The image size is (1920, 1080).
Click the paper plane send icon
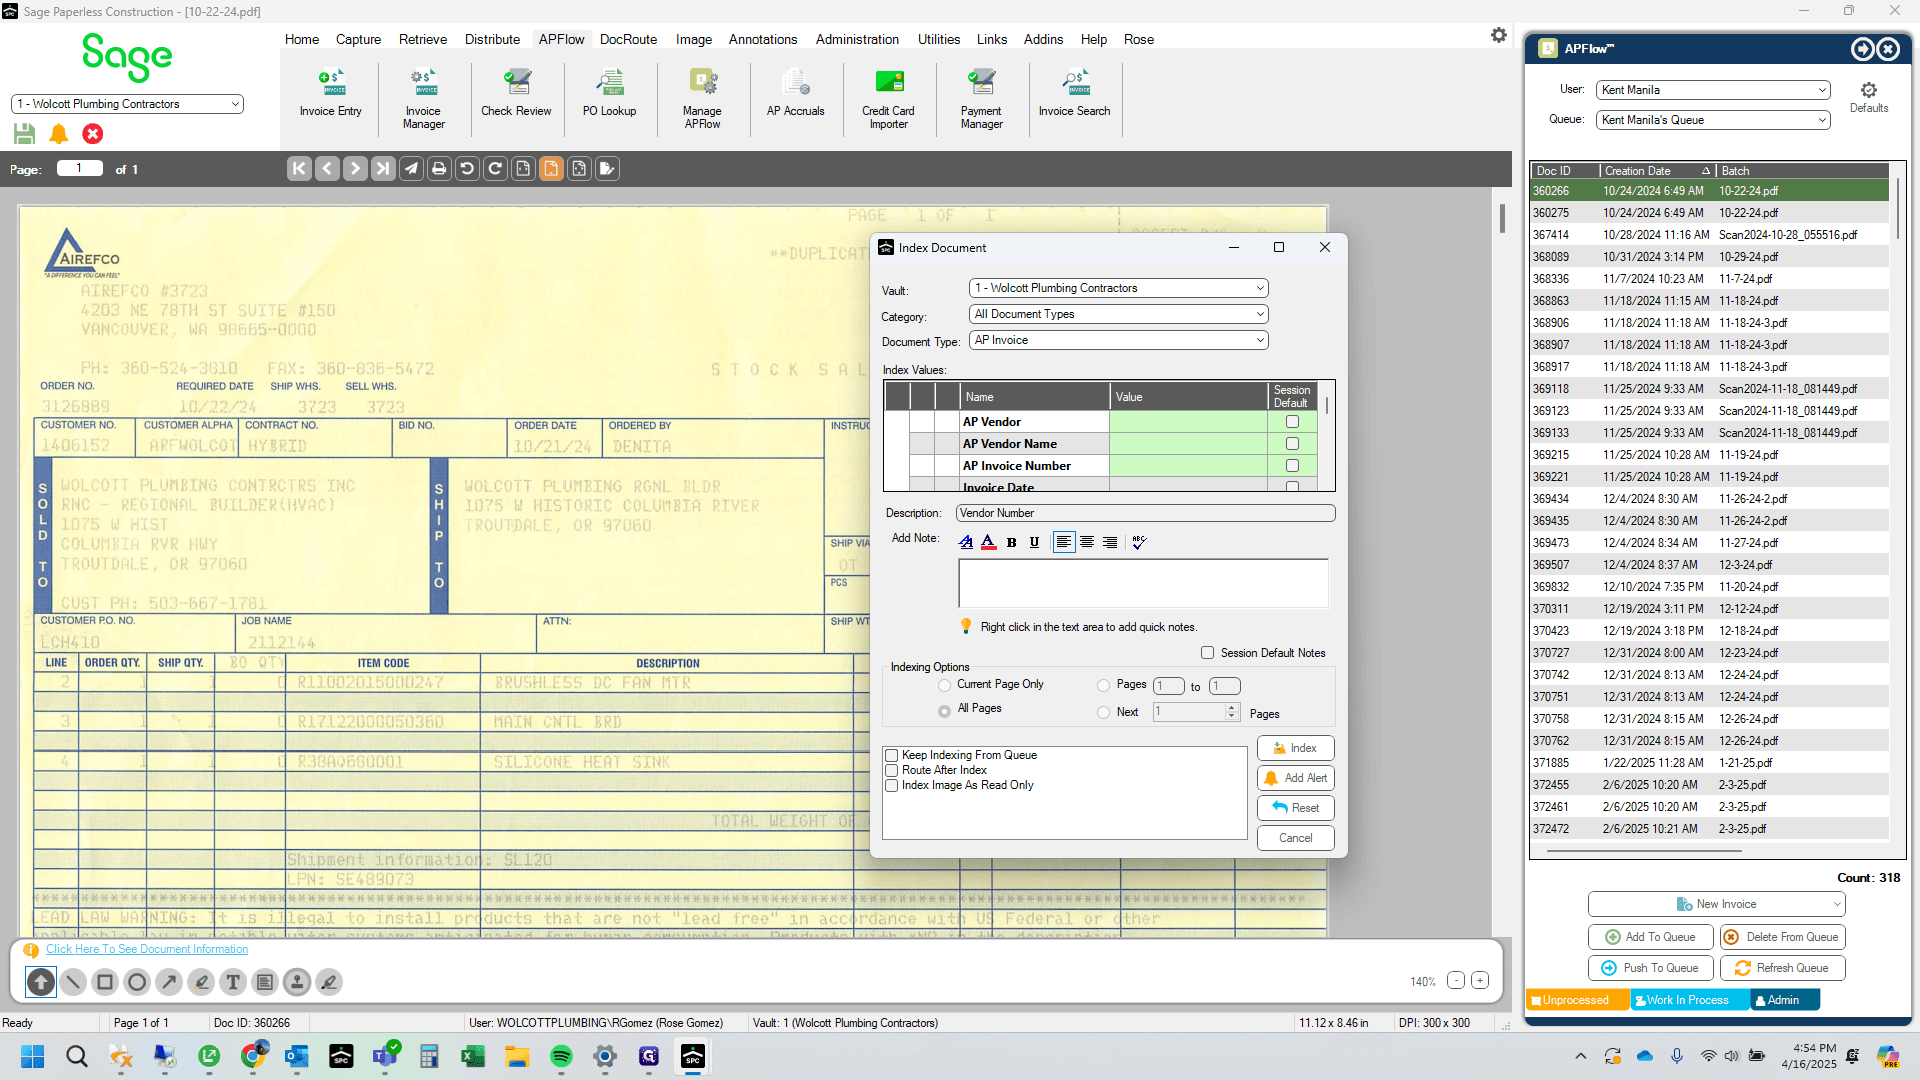[x=411, y=169]
